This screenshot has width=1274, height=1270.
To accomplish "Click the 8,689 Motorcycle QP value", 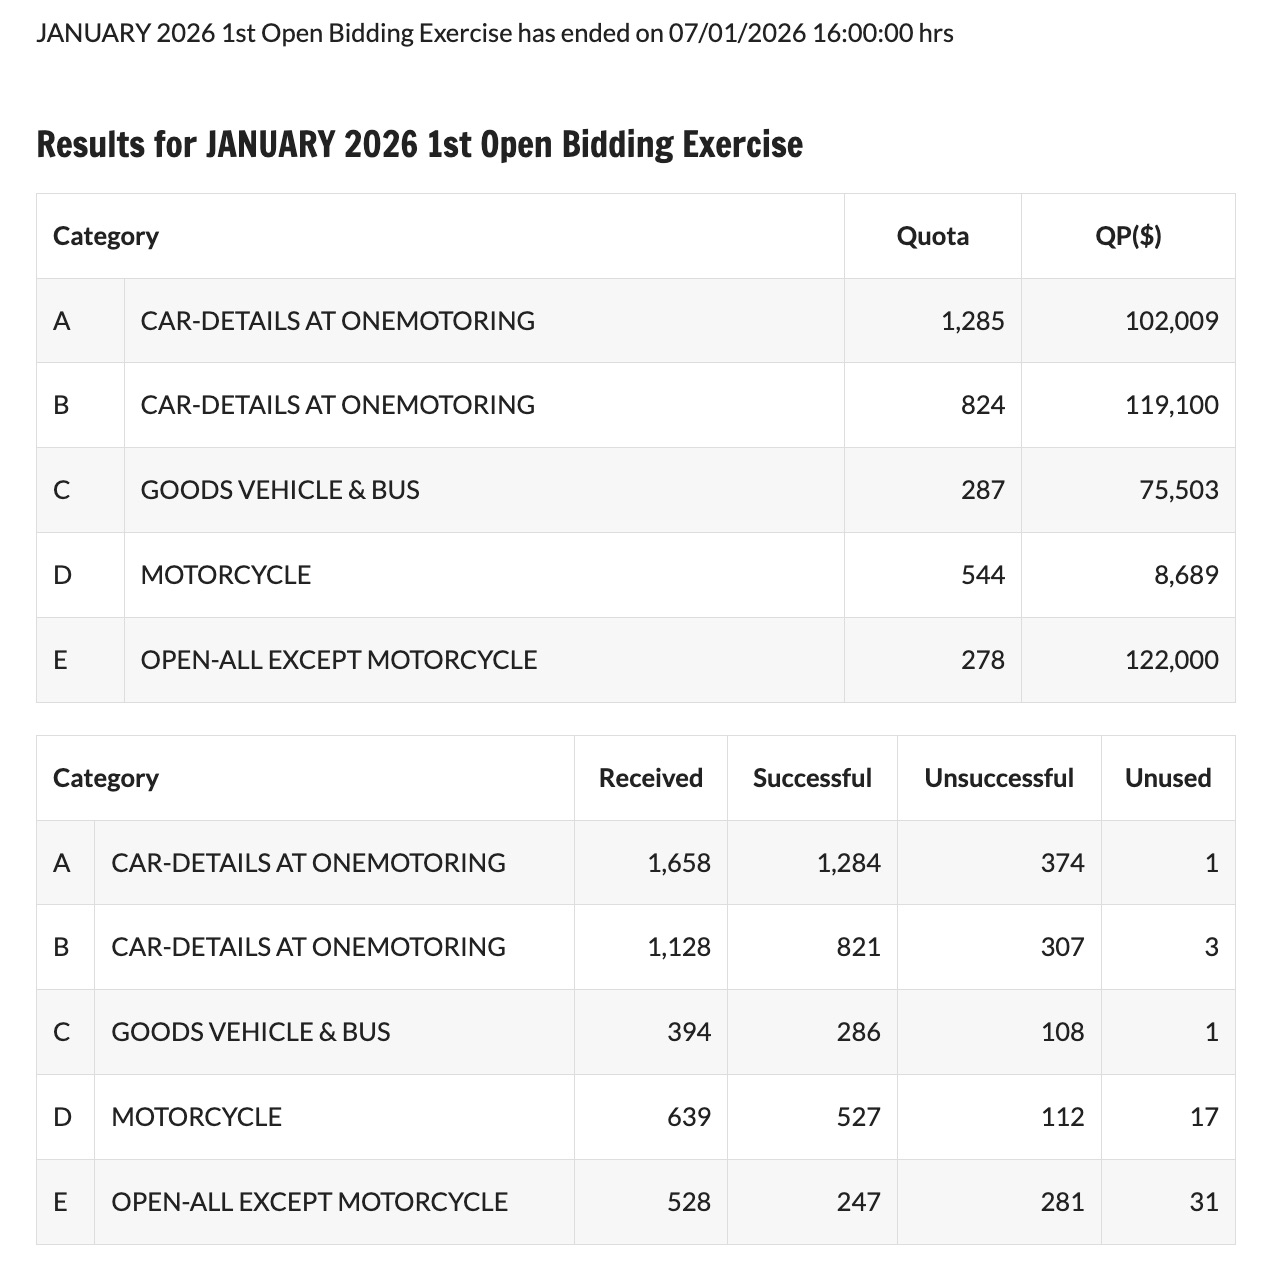I will coord(1185,575).
